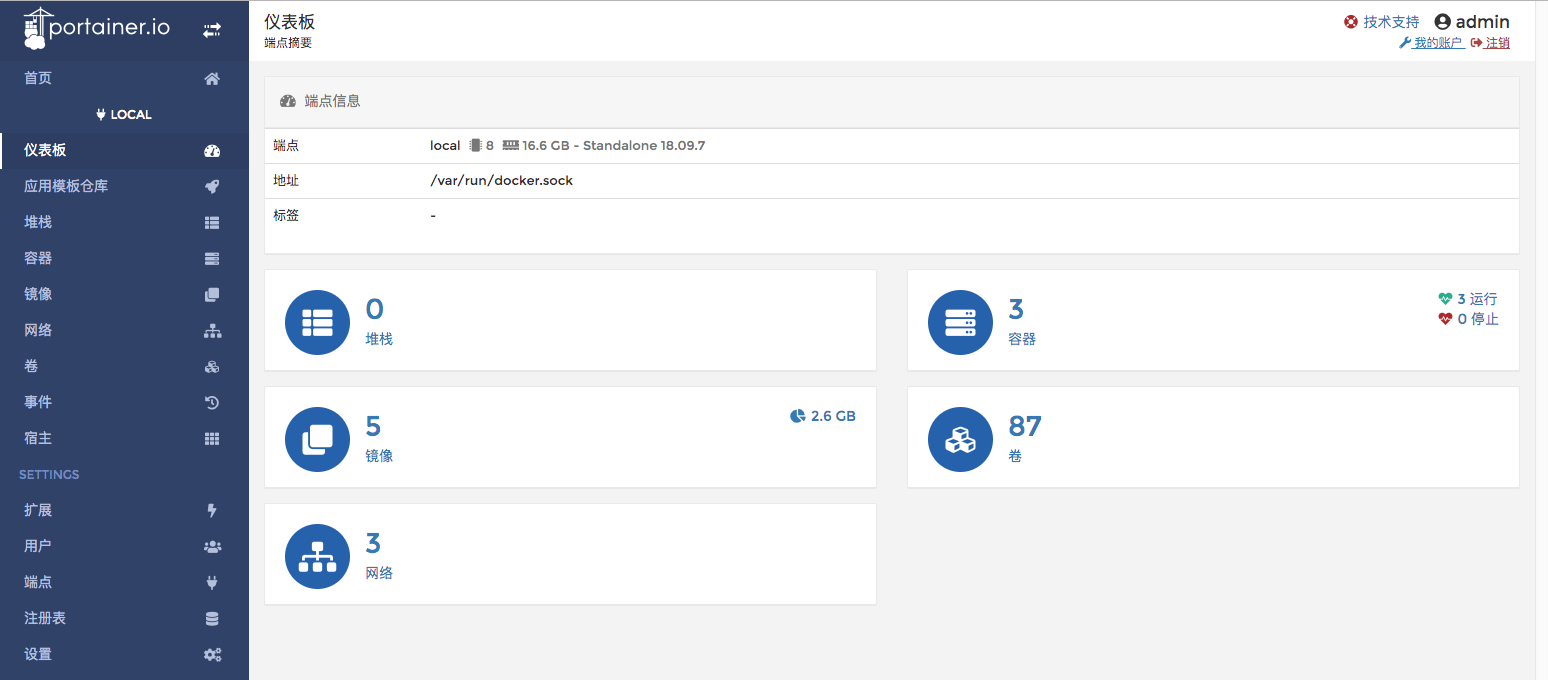Click the red heartbeat 0 停止 status
This screenshot has width=1548, height=680.
(x=1468, y=319)
